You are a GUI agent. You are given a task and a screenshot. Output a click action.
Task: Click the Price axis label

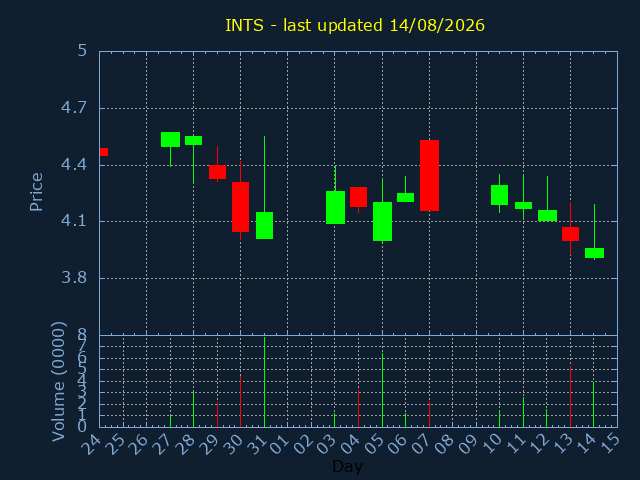pos(36,192)
